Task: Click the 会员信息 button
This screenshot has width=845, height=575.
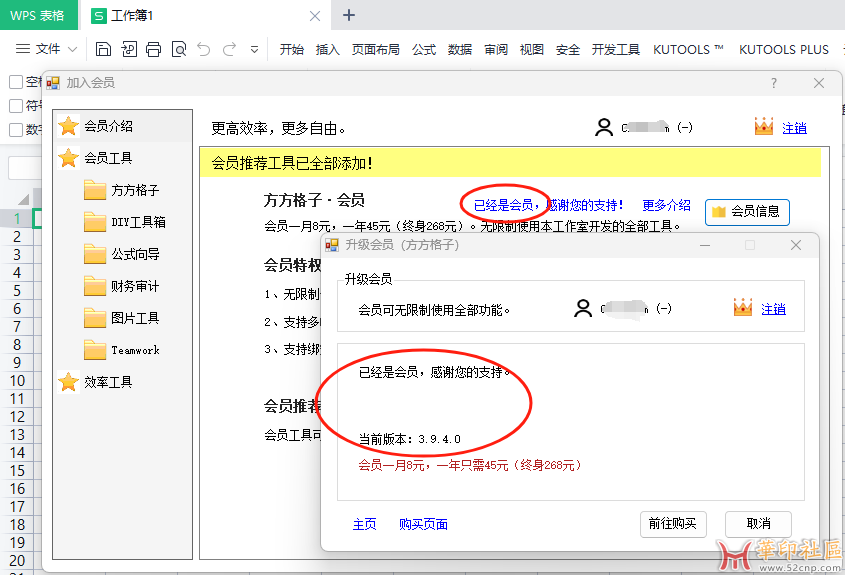Action: [x=747, y=211]
